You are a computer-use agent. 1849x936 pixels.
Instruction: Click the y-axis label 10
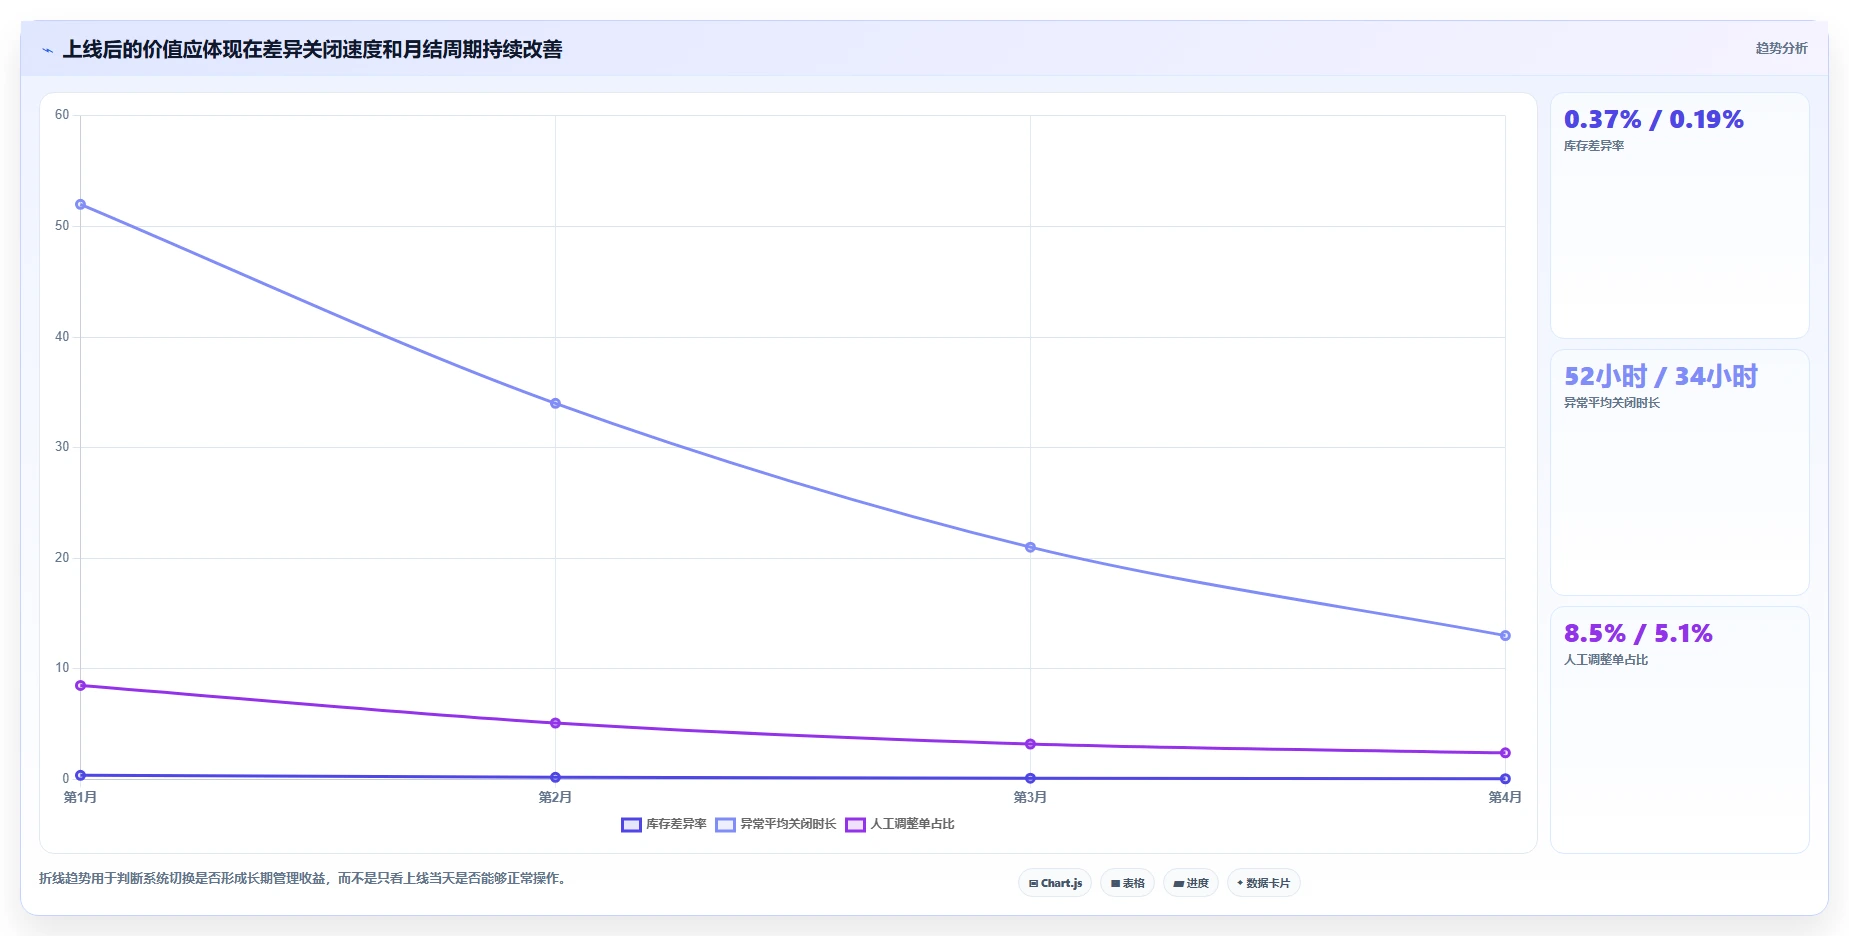pos(62,668)
